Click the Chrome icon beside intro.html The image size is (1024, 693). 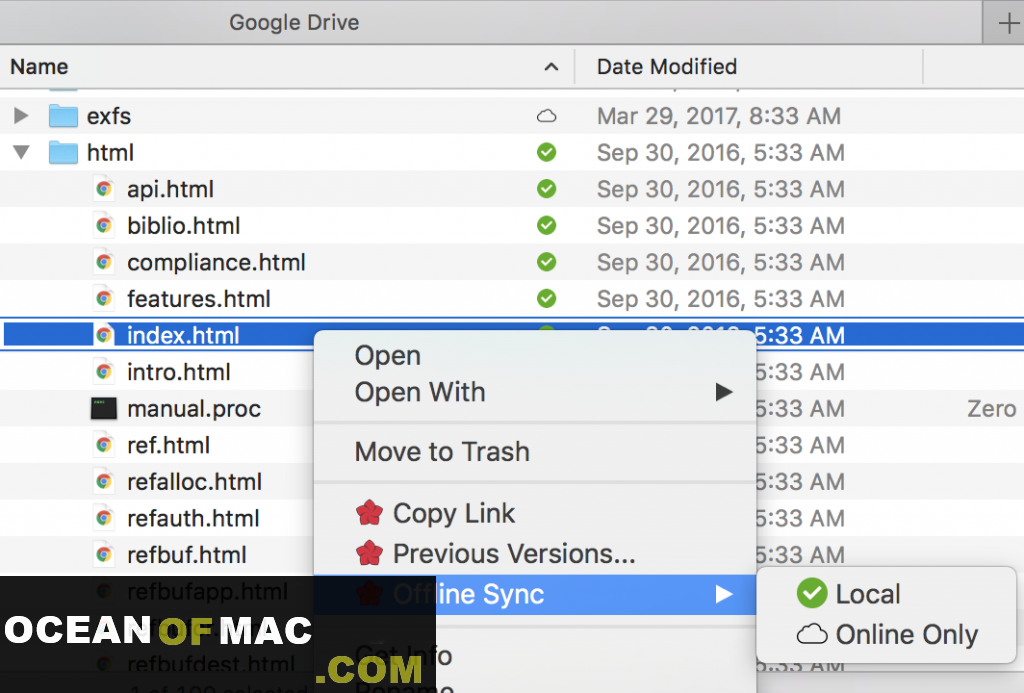pyautogui.click(x=103, y=372)
